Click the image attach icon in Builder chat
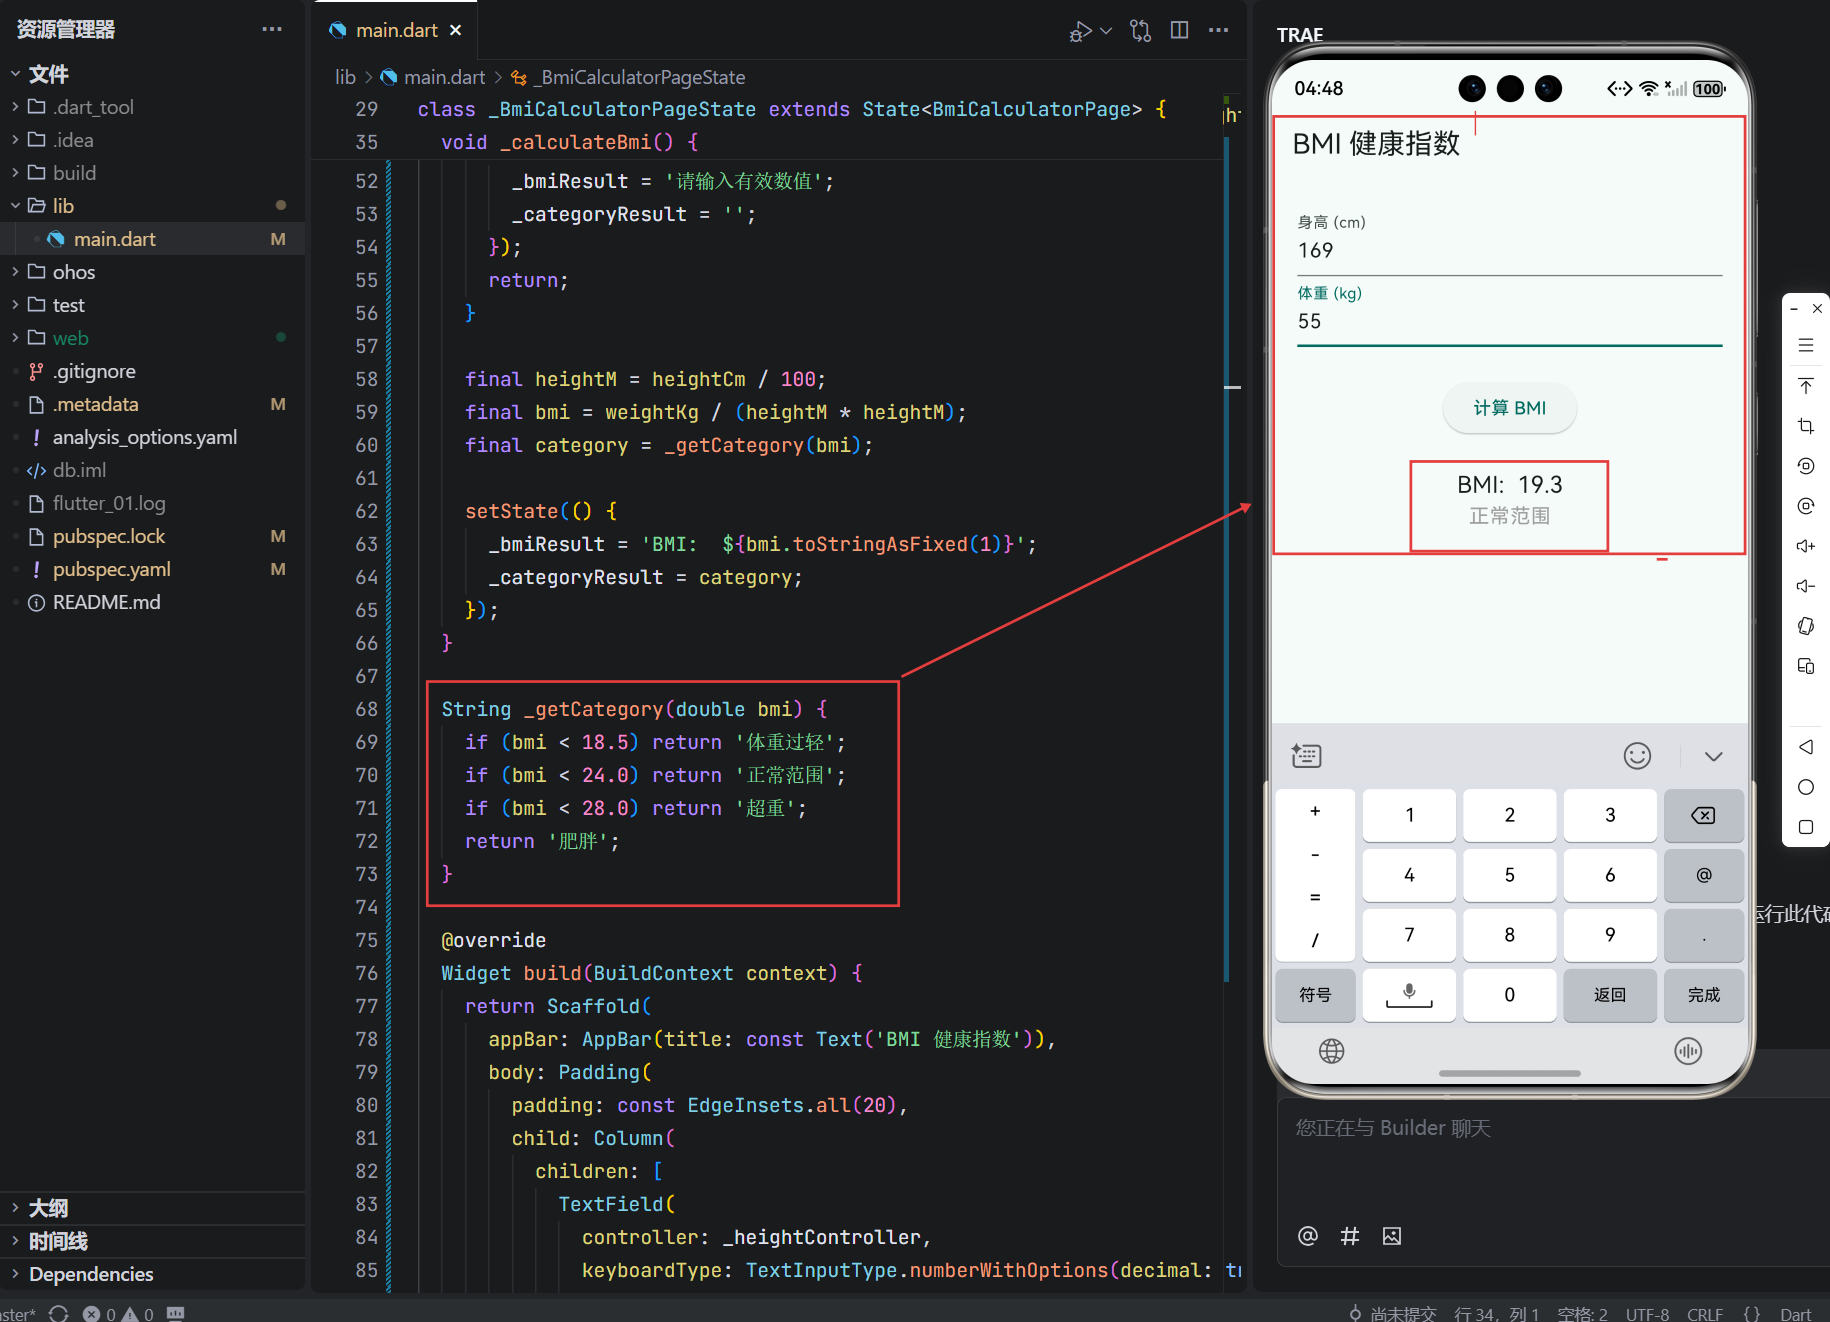Viewport: 1830px width, 1322px height. click(1392, 1236)
